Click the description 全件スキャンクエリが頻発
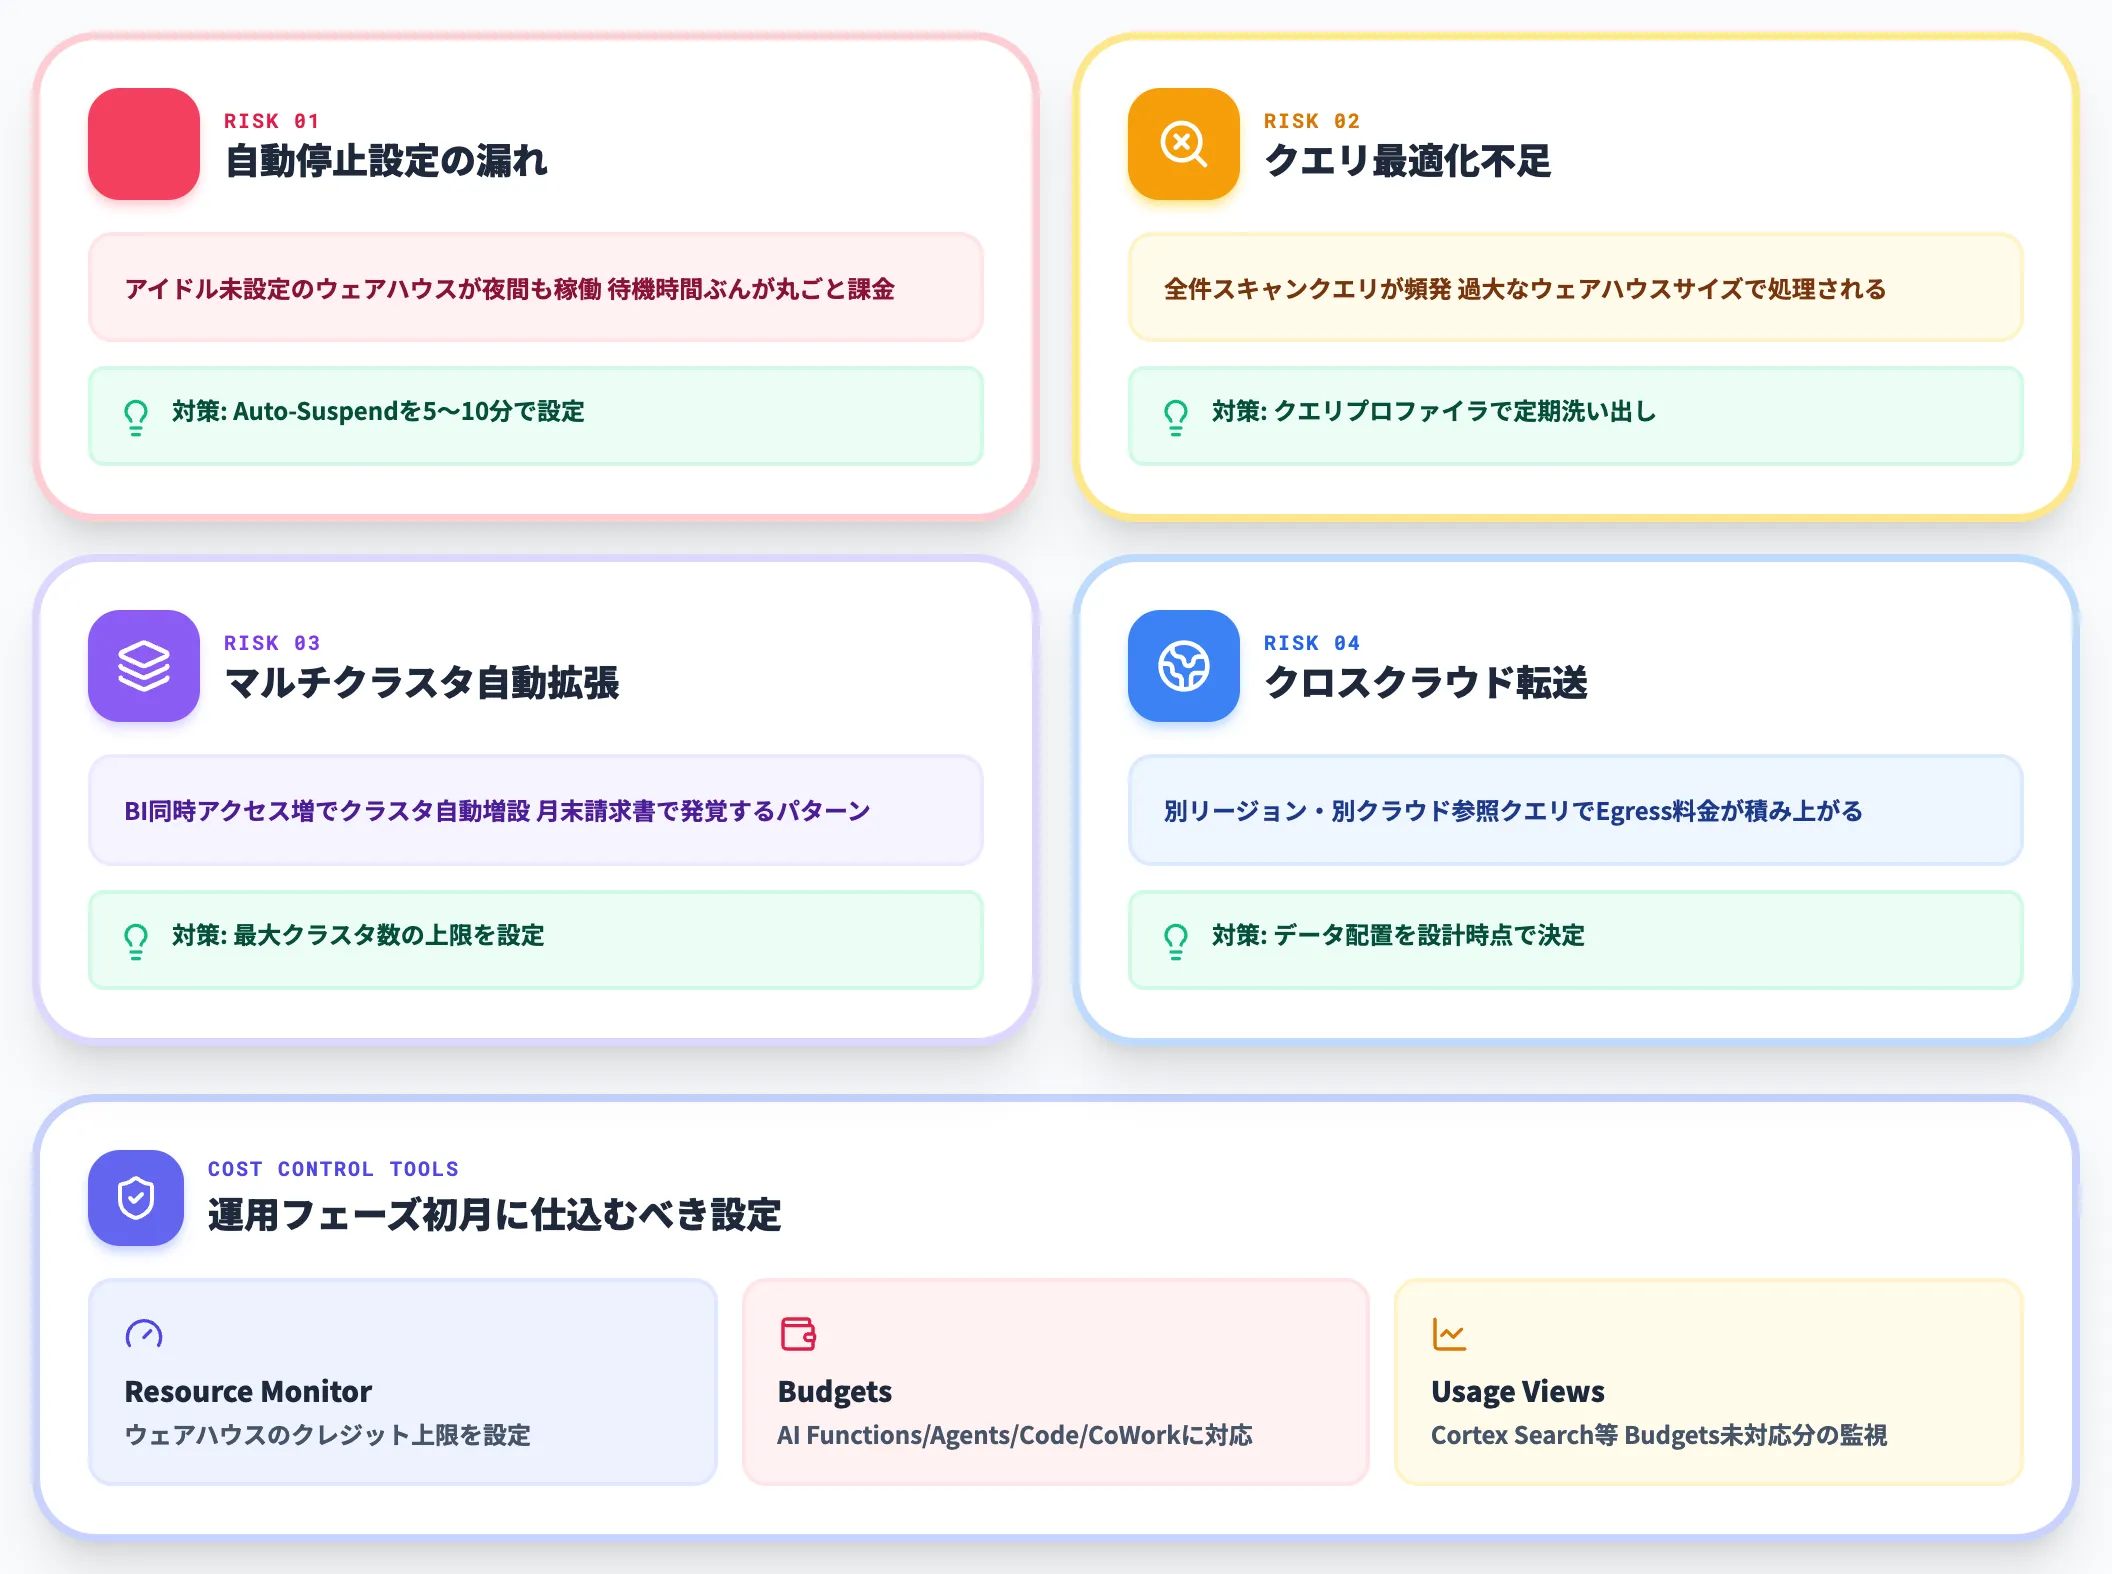The width and height of the screenshot is (2112, 1574). coord(1307,289)
